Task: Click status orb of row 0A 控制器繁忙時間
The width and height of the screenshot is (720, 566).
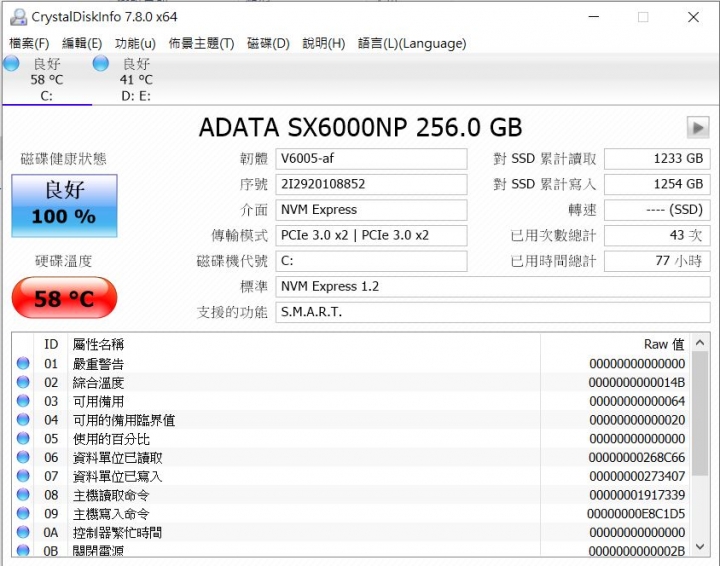Action: pos(23,532)
